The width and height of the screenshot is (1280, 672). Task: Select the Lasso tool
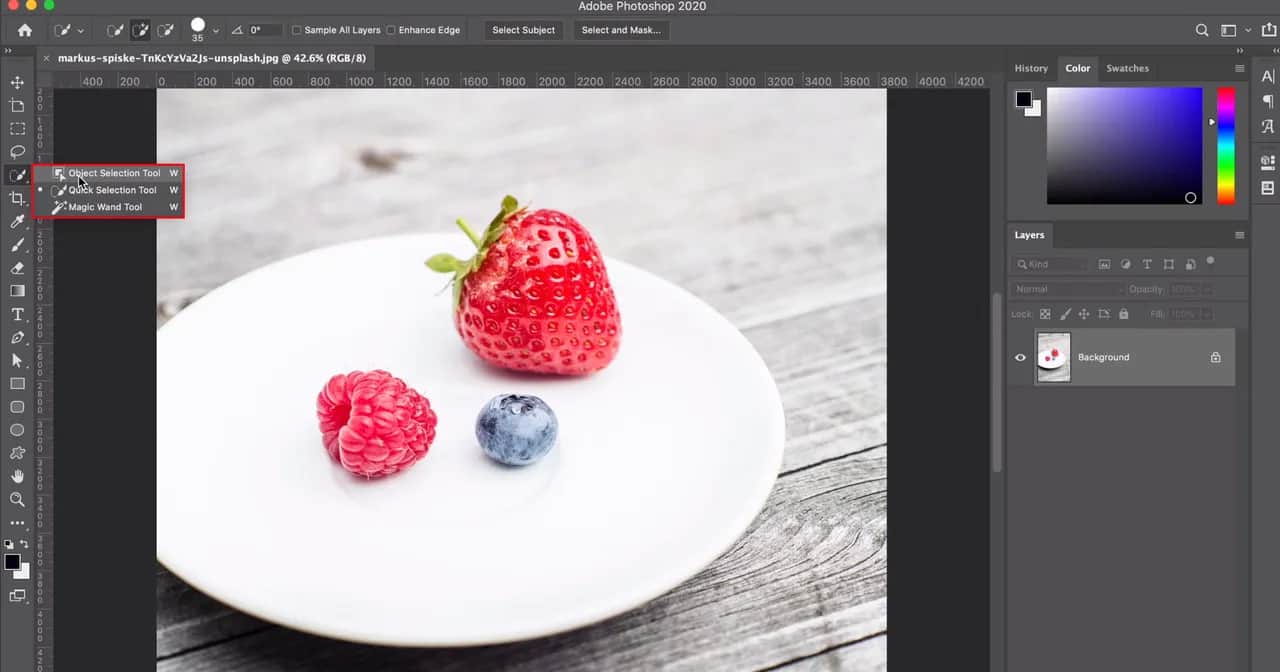coord(16,152)
